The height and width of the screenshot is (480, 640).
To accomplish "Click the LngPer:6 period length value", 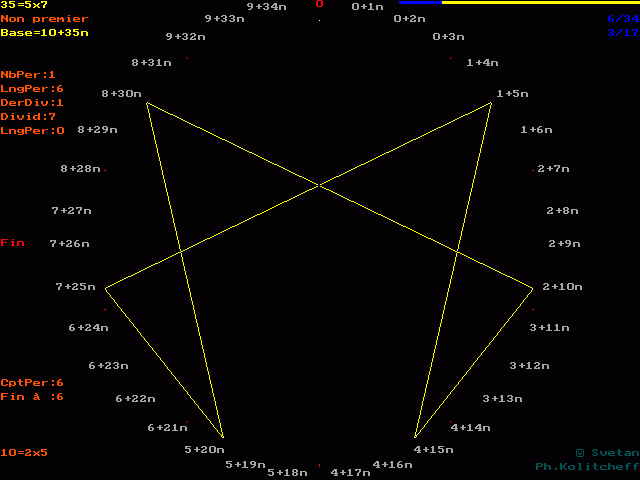I will coord(32,89).
